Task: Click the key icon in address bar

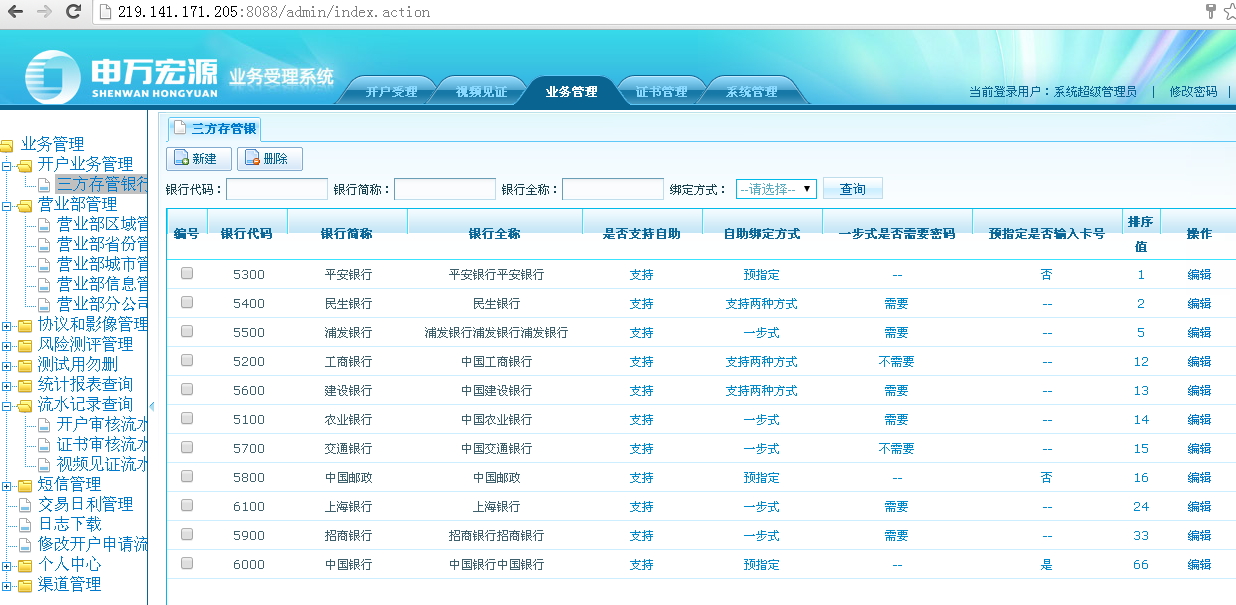Action: click(1210, 12)
